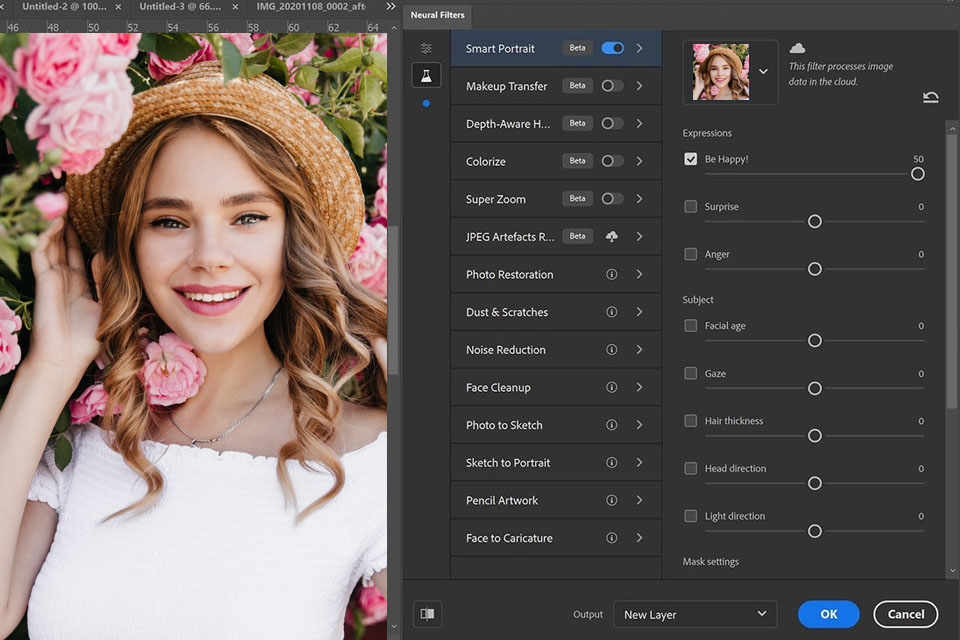This screenshot has width=960, height=640.
Task: Select the Dust & Scratches filter row
Action: pyautogui.click(x=556, y=312)
